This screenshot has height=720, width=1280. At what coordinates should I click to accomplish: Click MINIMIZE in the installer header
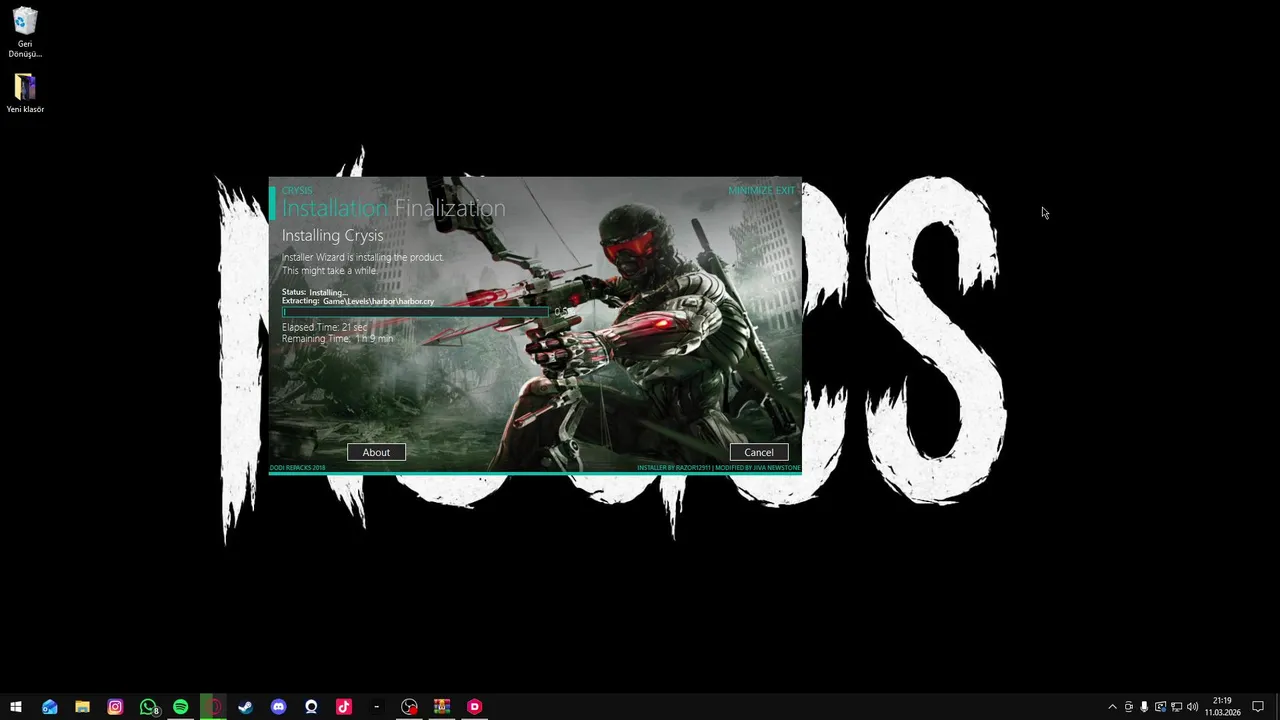pos(750,190)
